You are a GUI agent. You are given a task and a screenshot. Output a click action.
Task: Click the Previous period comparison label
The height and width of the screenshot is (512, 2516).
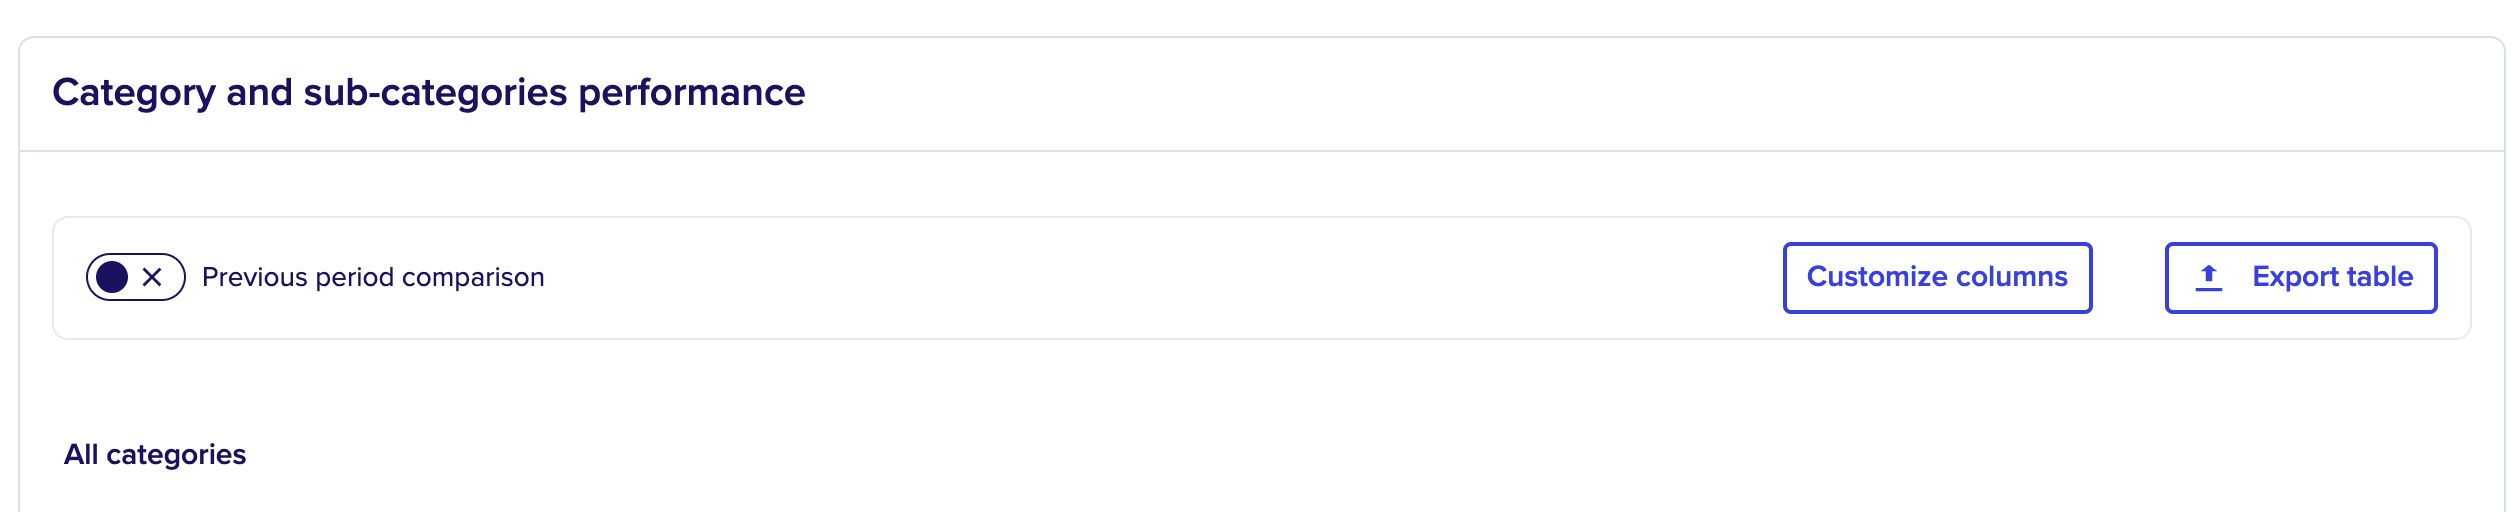pyautogui.click(x=373, y=277)
